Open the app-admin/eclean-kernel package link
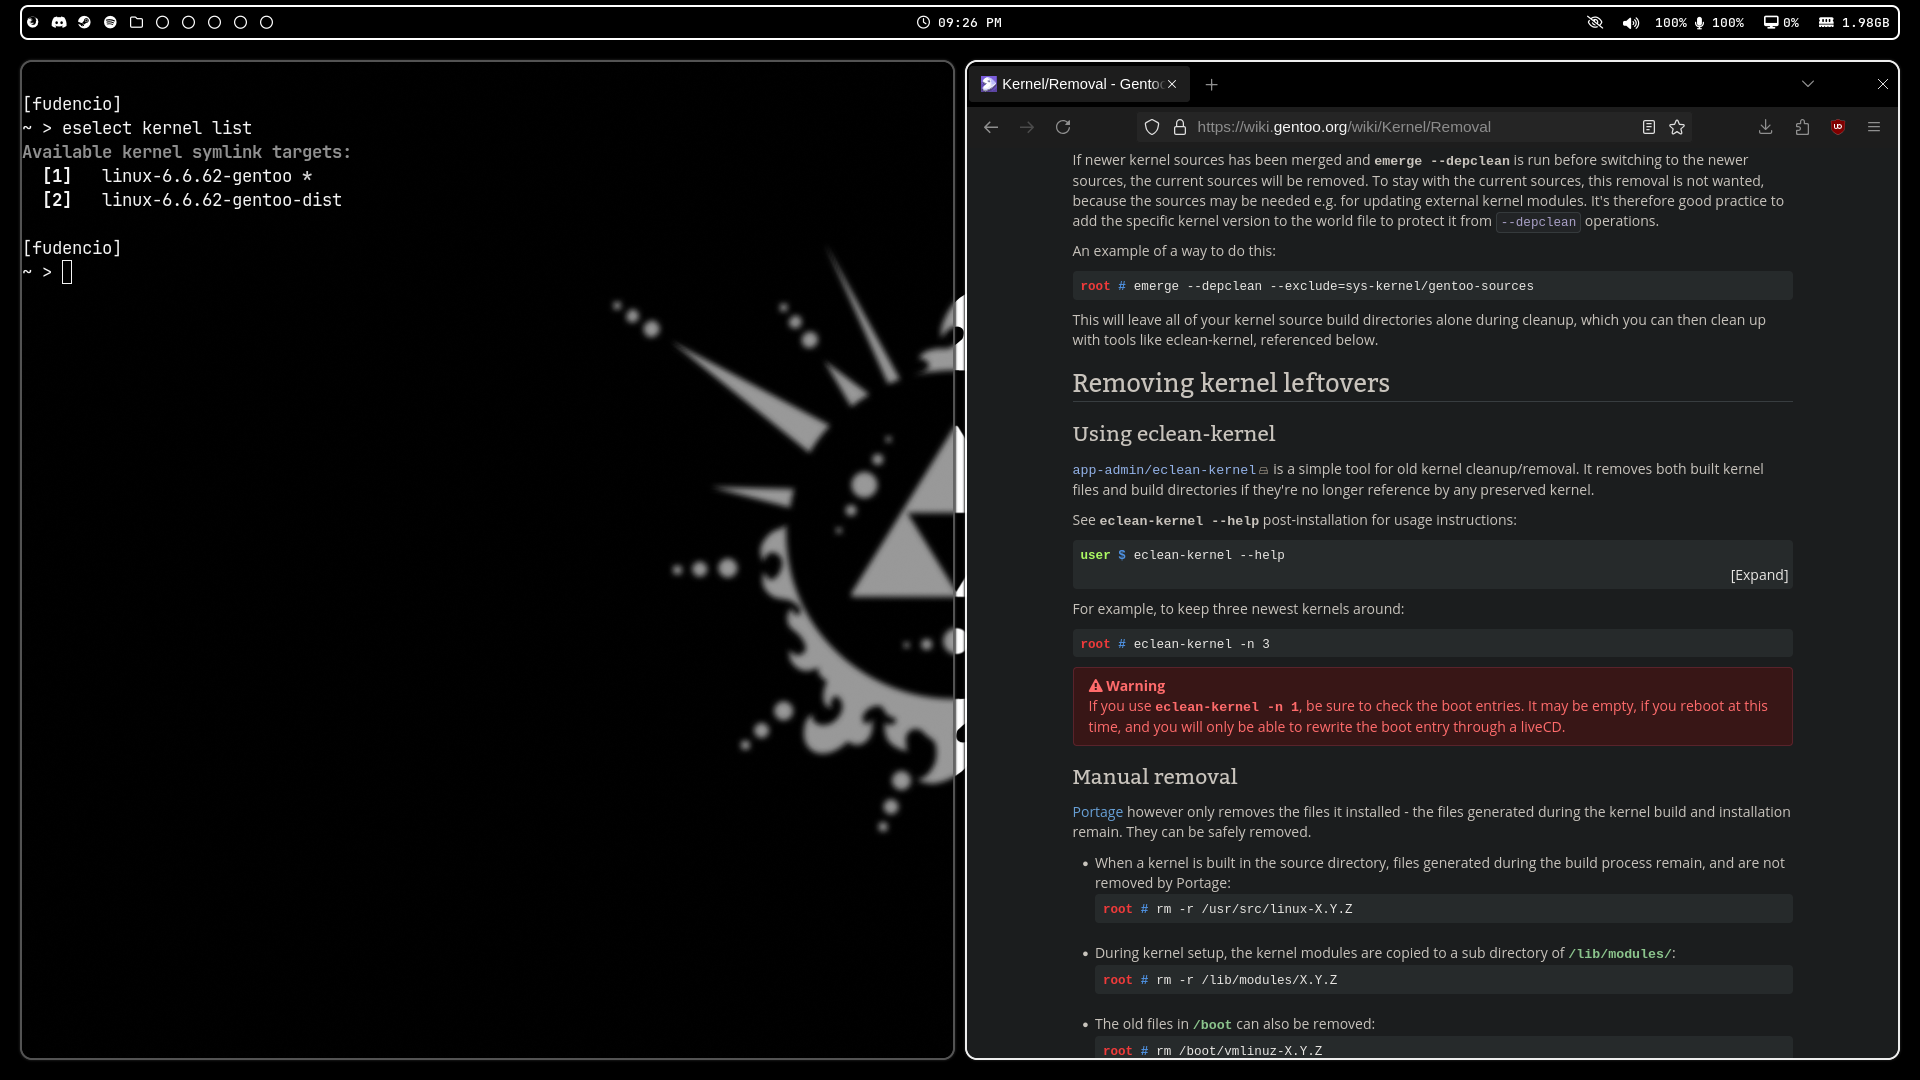The image size is (1920, 1080). tap(1163, 469)
